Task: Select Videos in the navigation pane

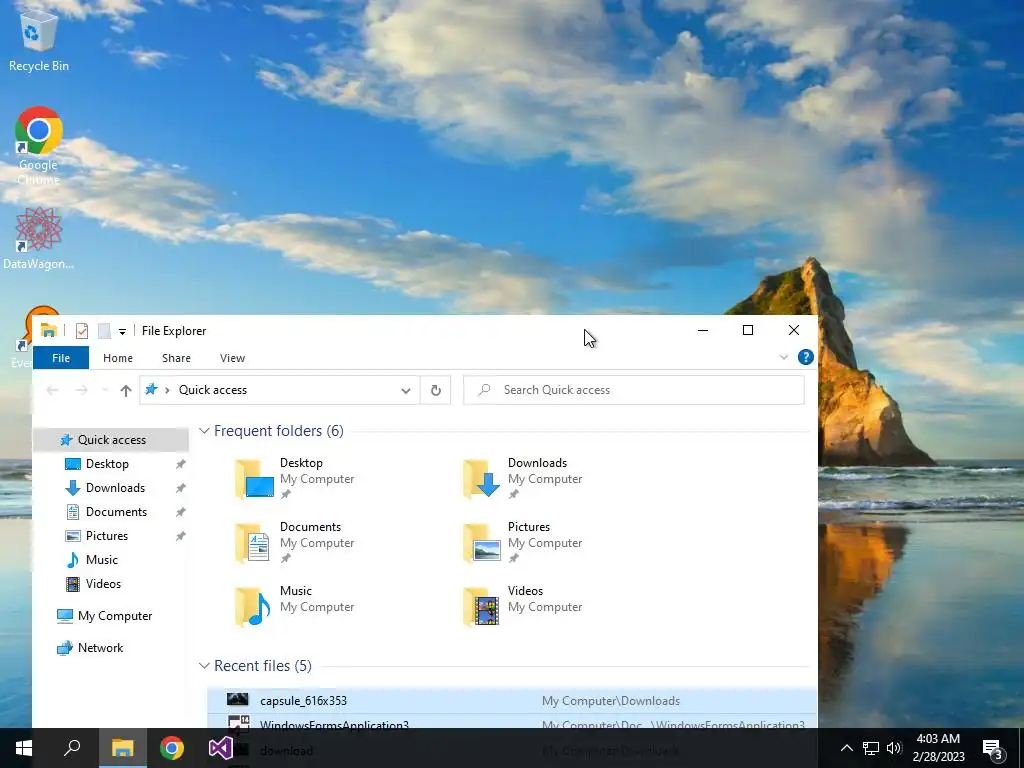Action: click(x=103, y=584)
